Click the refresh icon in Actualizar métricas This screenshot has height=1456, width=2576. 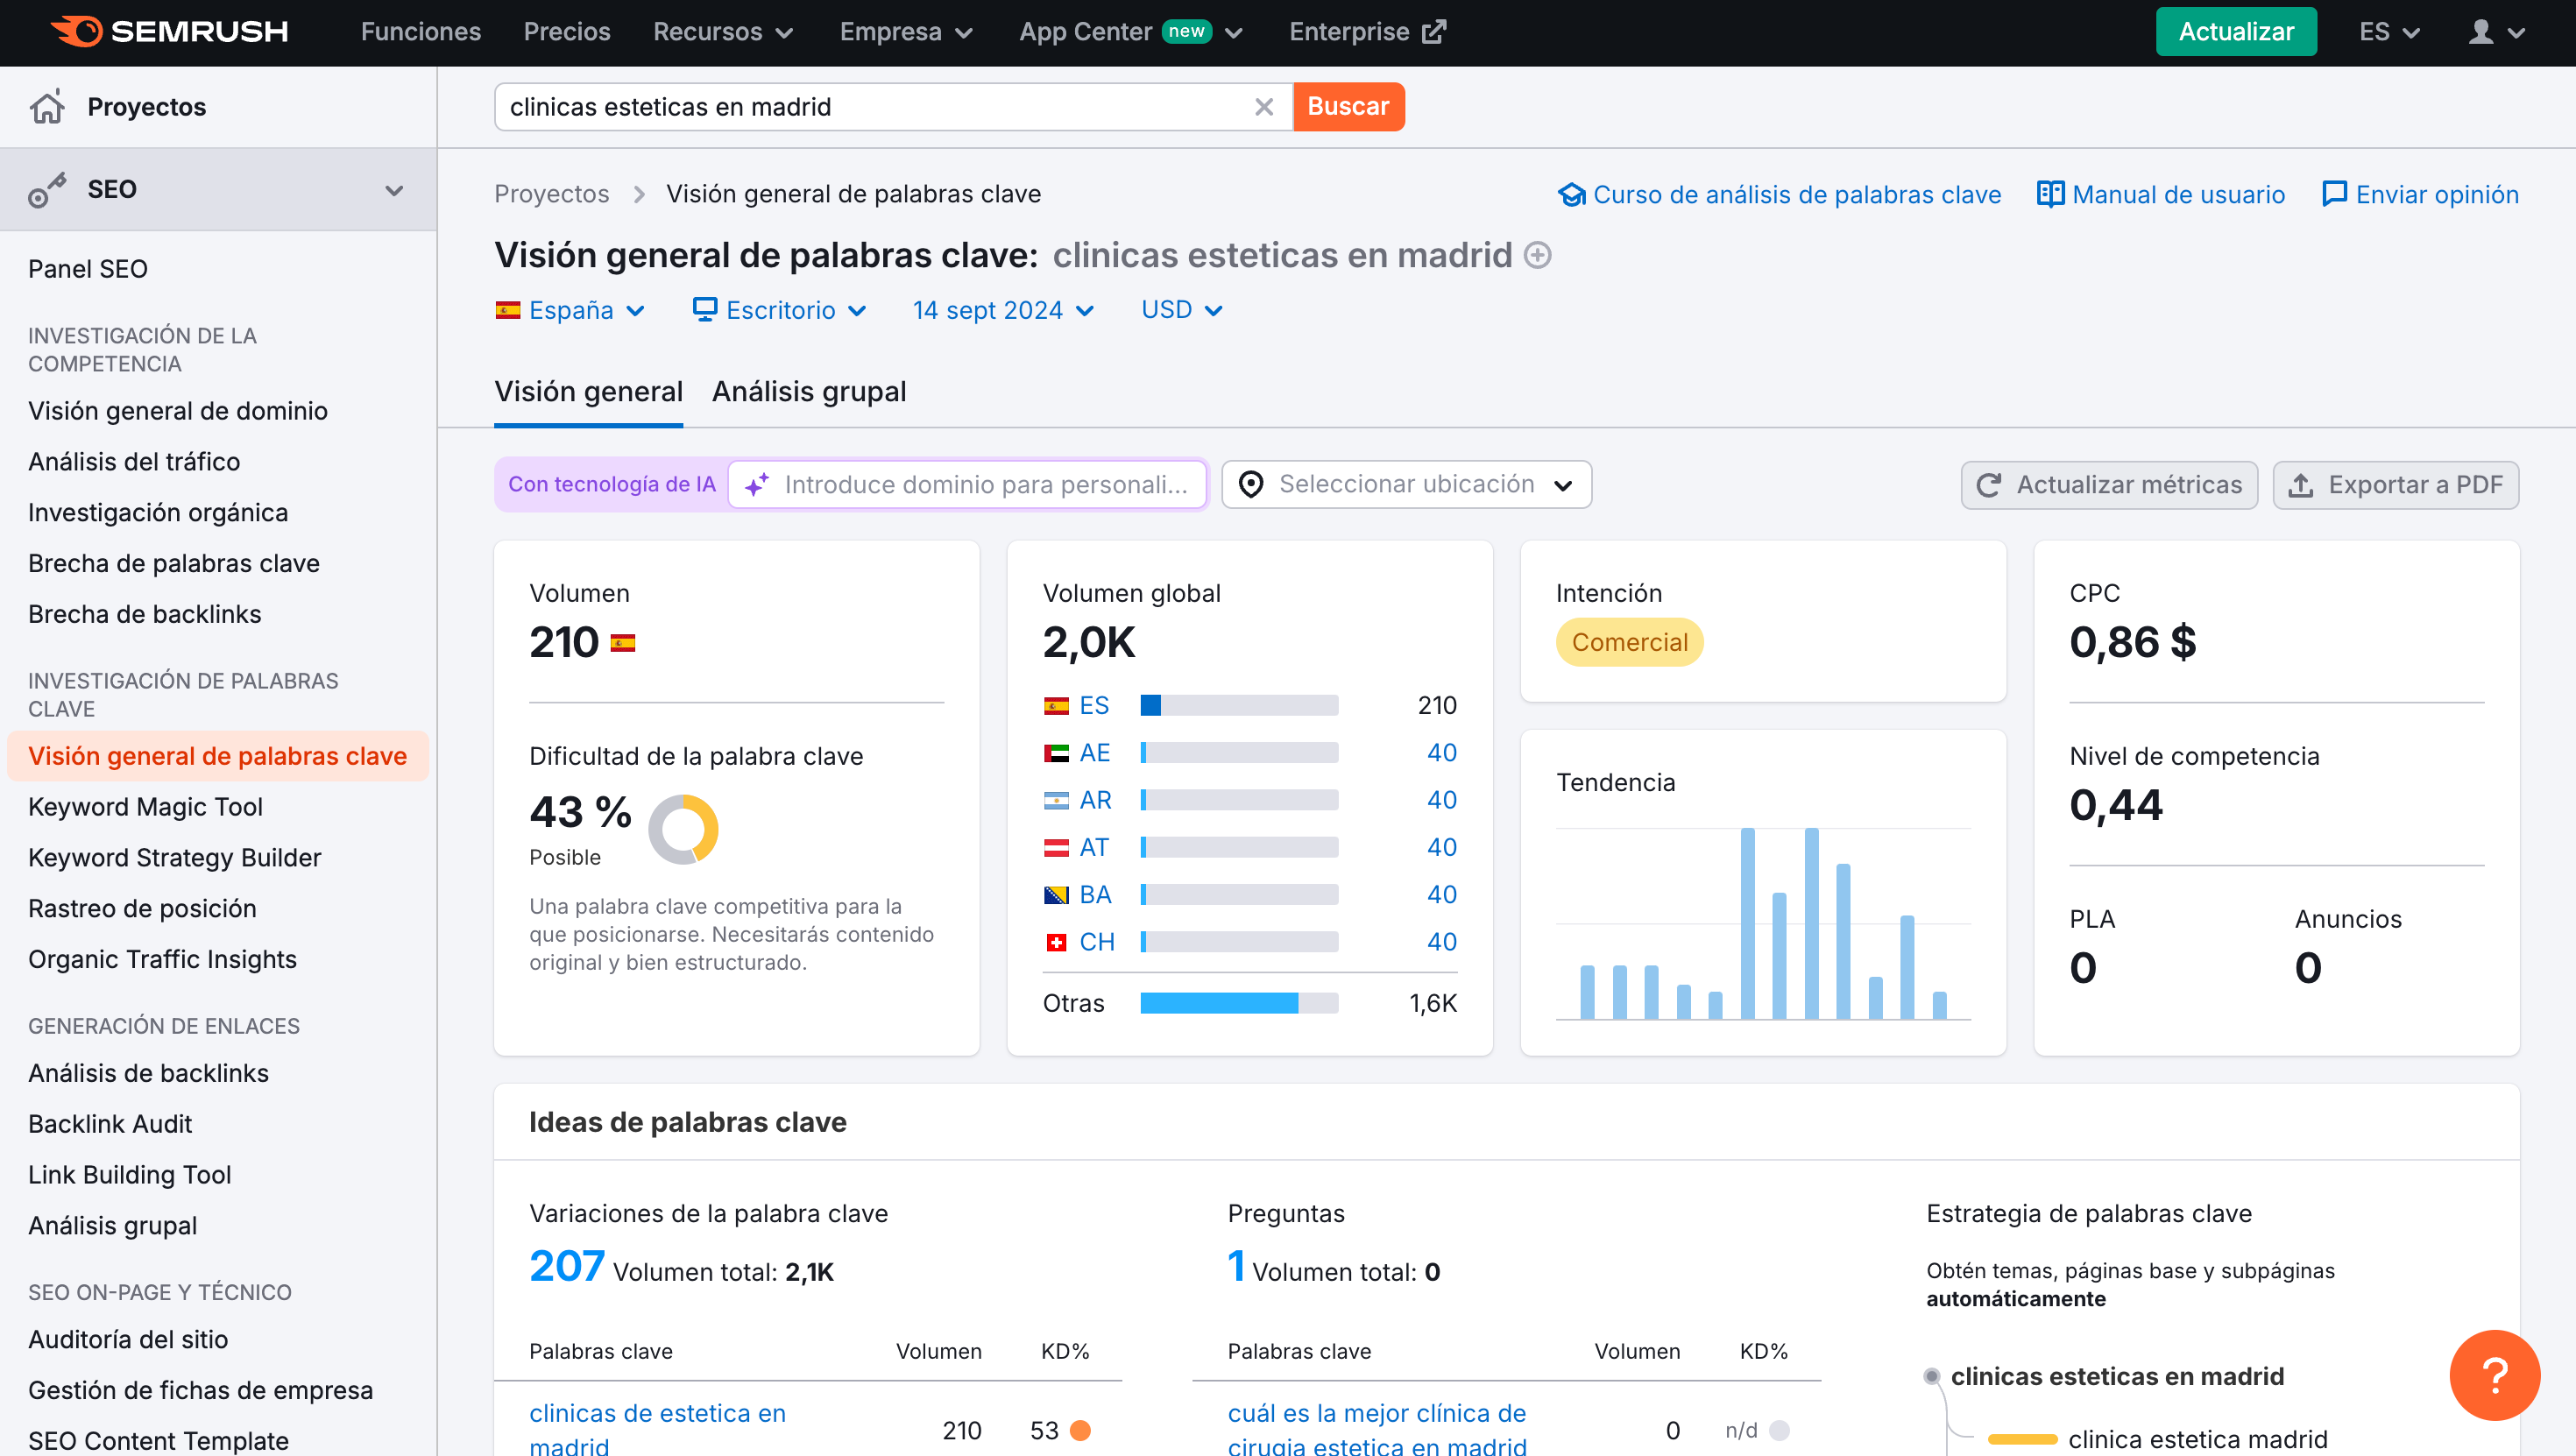click(x=1988, y=485)
